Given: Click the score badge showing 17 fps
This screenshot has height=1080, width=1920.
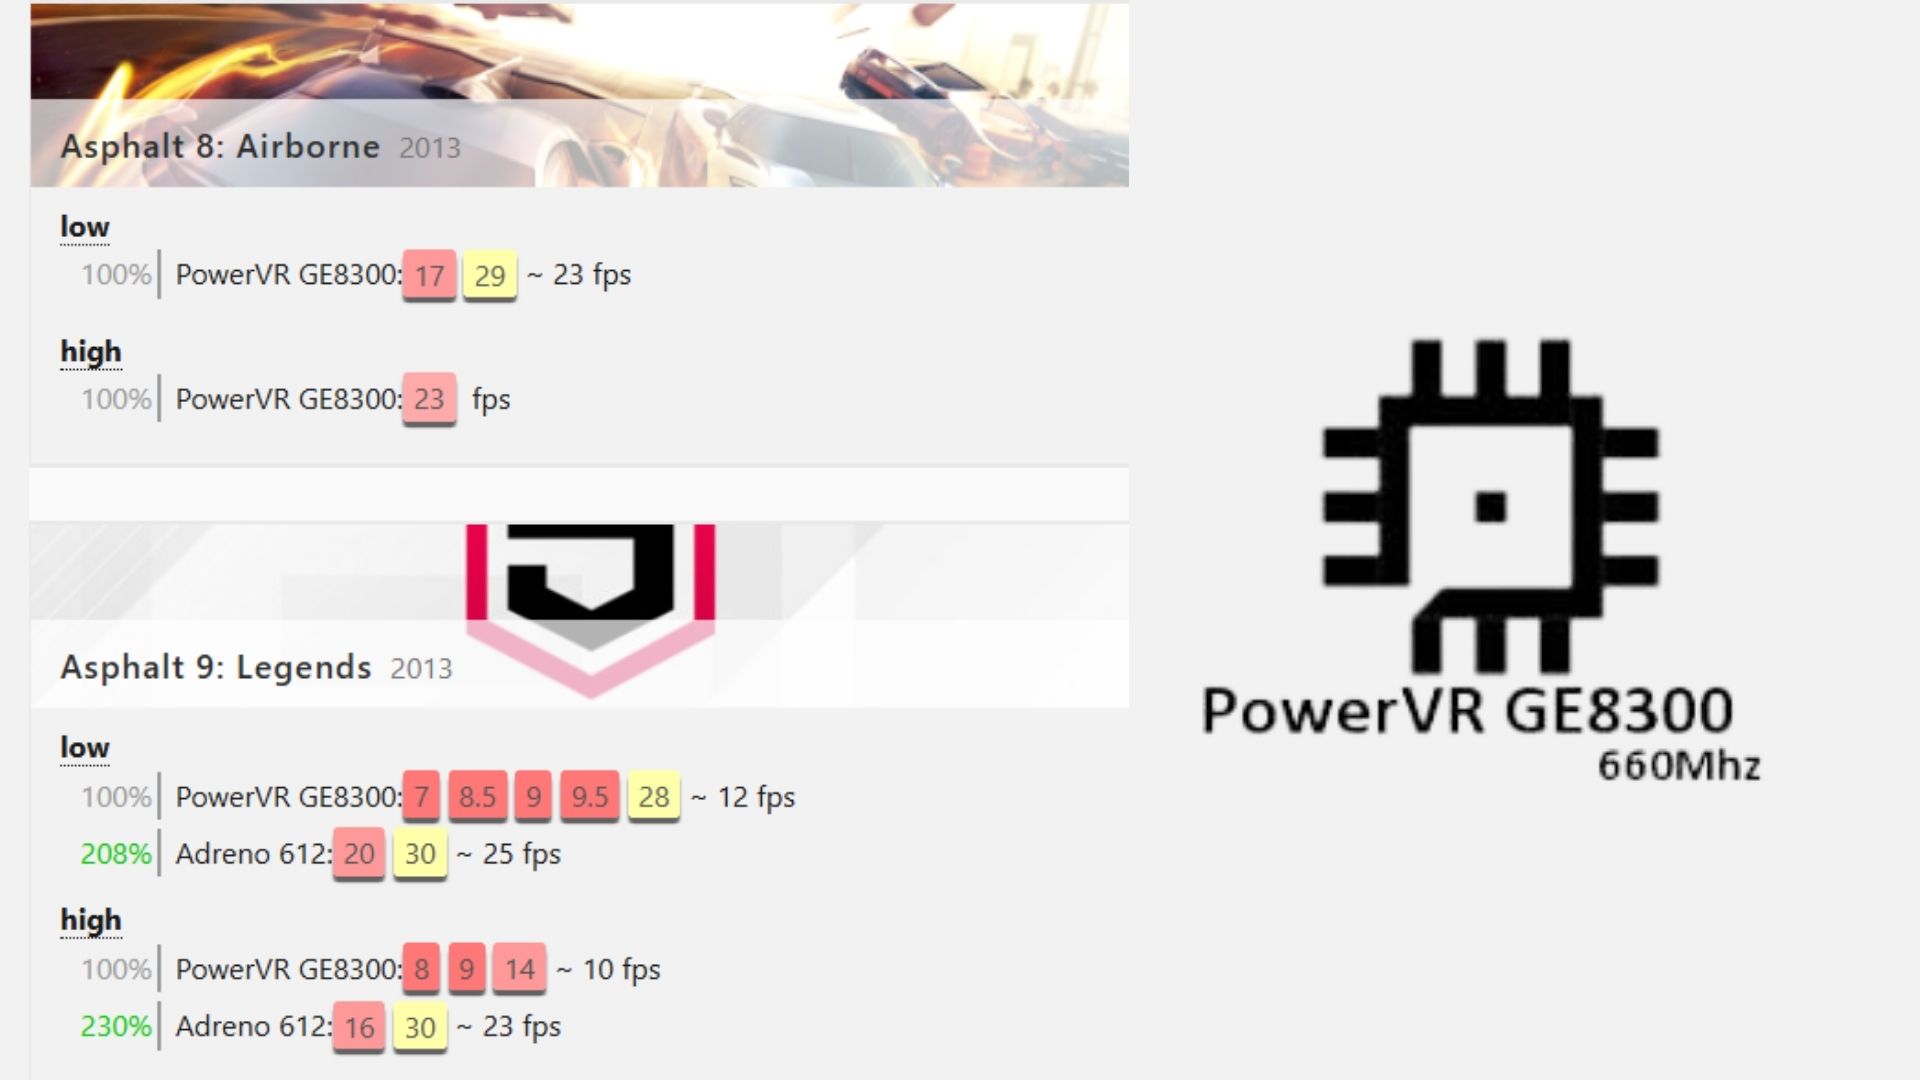Looking at the screenshot, I should point(429,274).
